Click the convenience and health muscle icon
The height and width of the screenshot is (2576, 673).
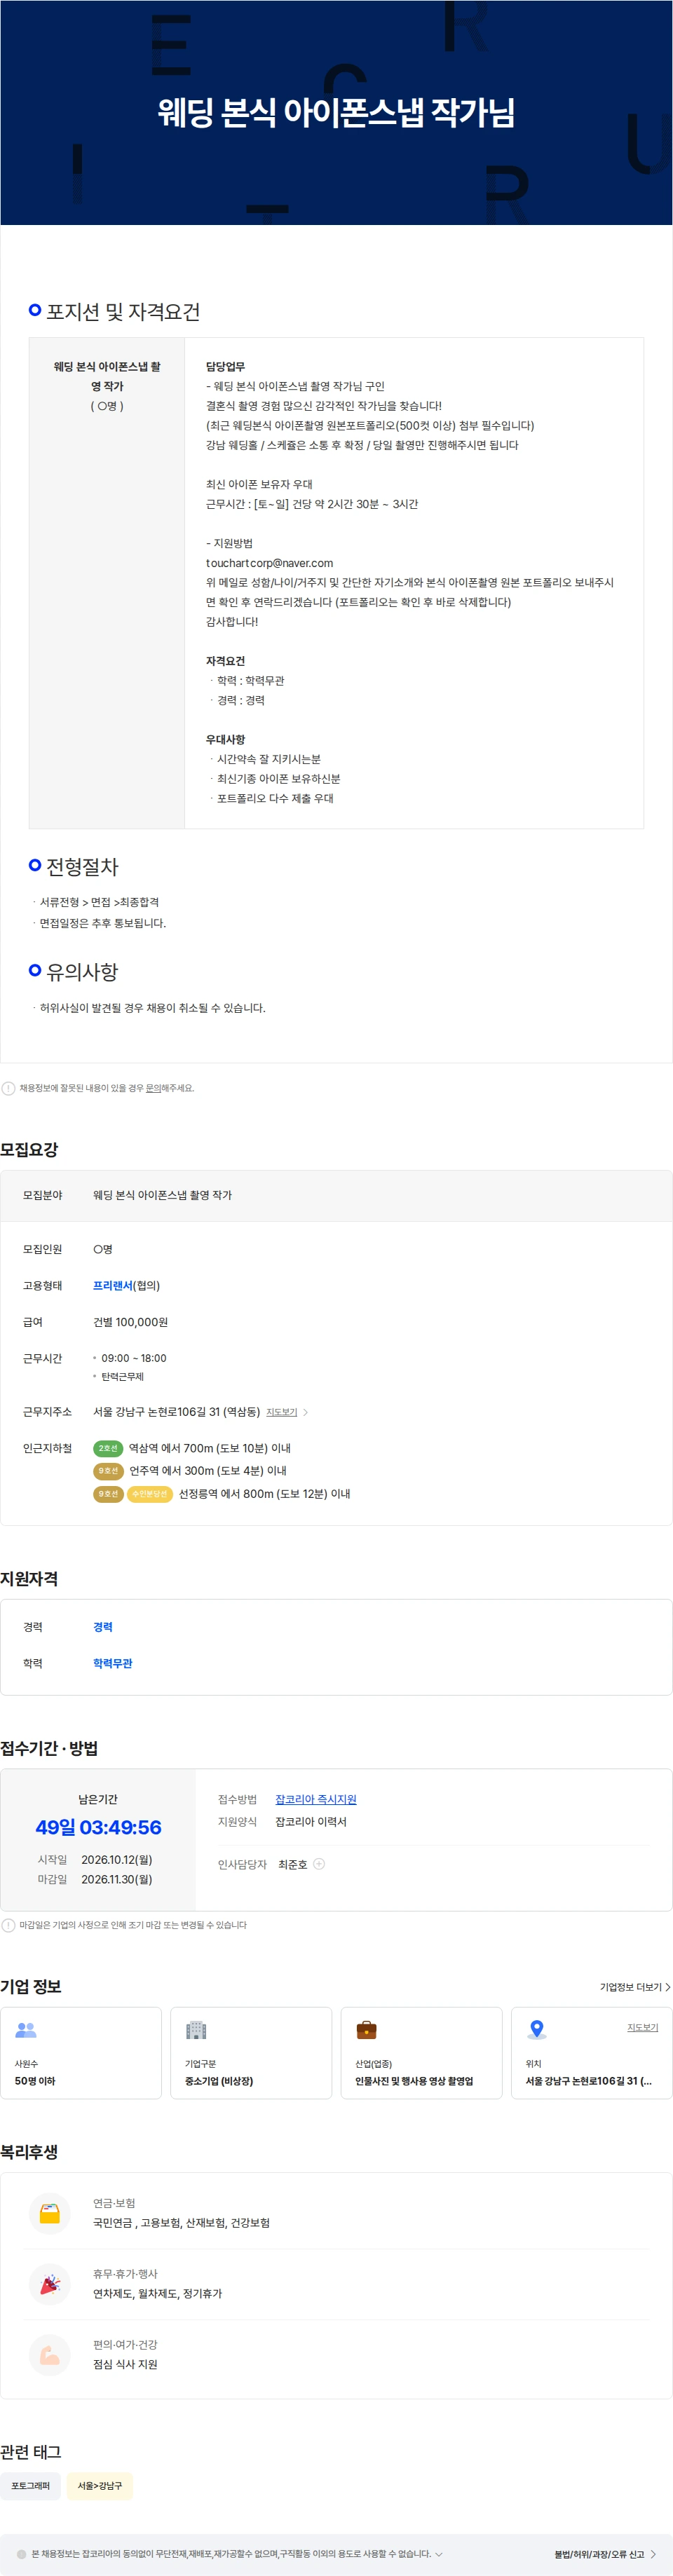(49, 2355)
